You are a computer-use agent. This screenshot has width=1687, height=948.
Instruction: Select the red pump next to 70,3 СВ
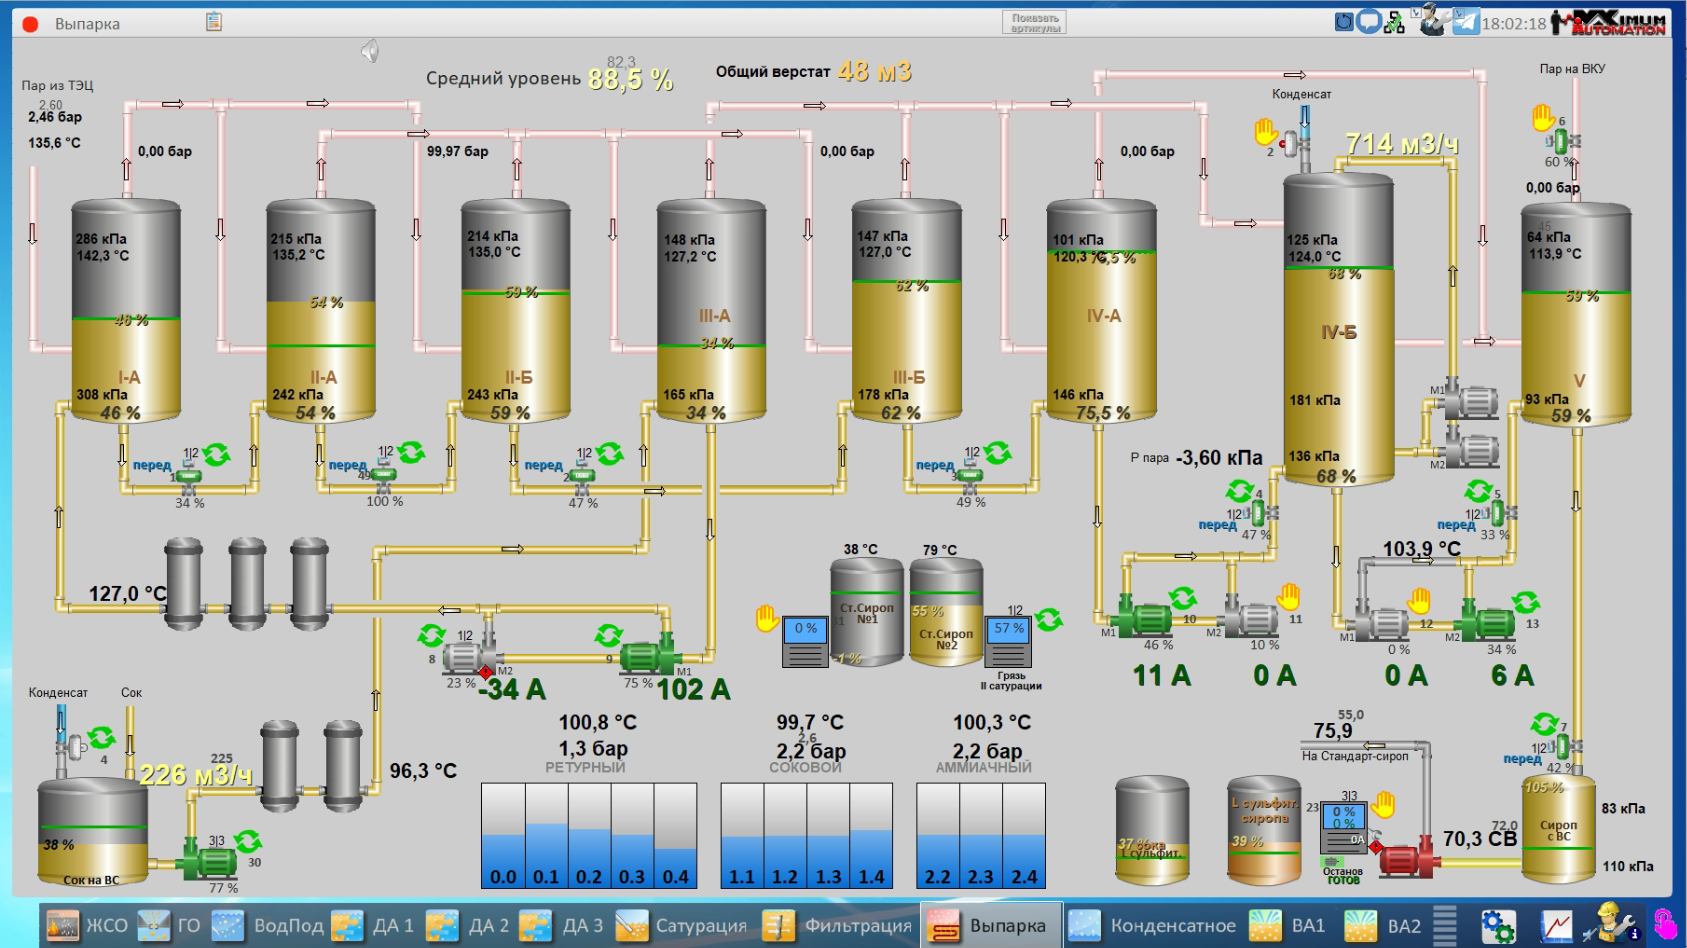click(x=1403, y=858)
